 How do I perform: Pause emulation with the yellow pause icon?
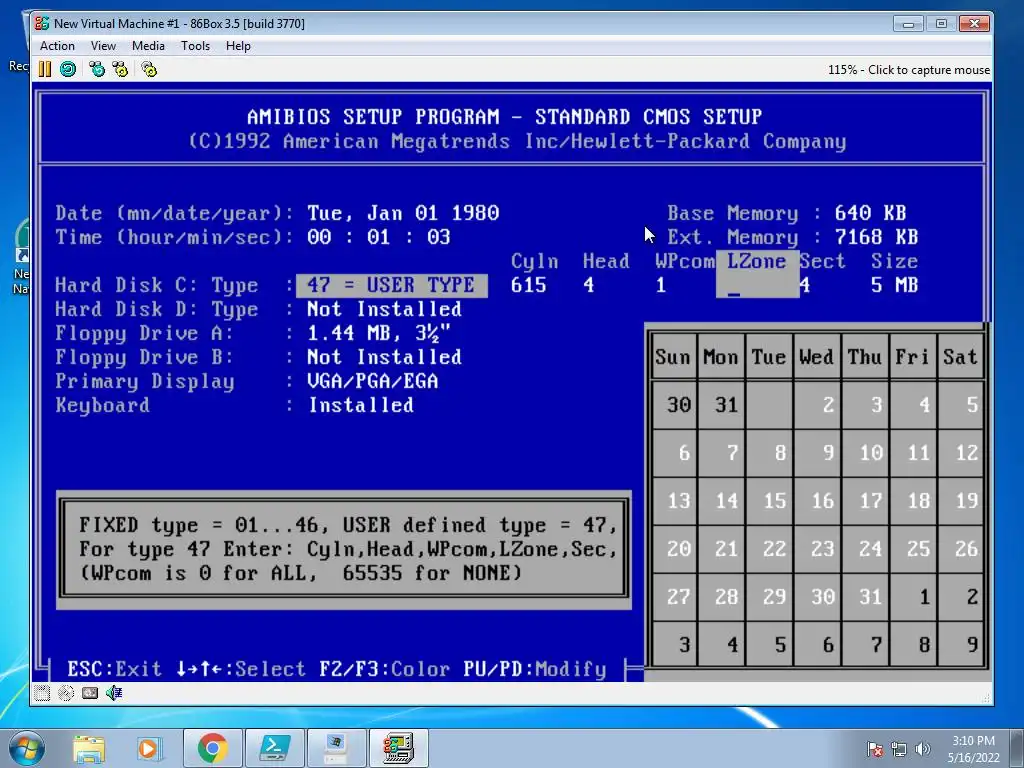(x=44, y=69)
